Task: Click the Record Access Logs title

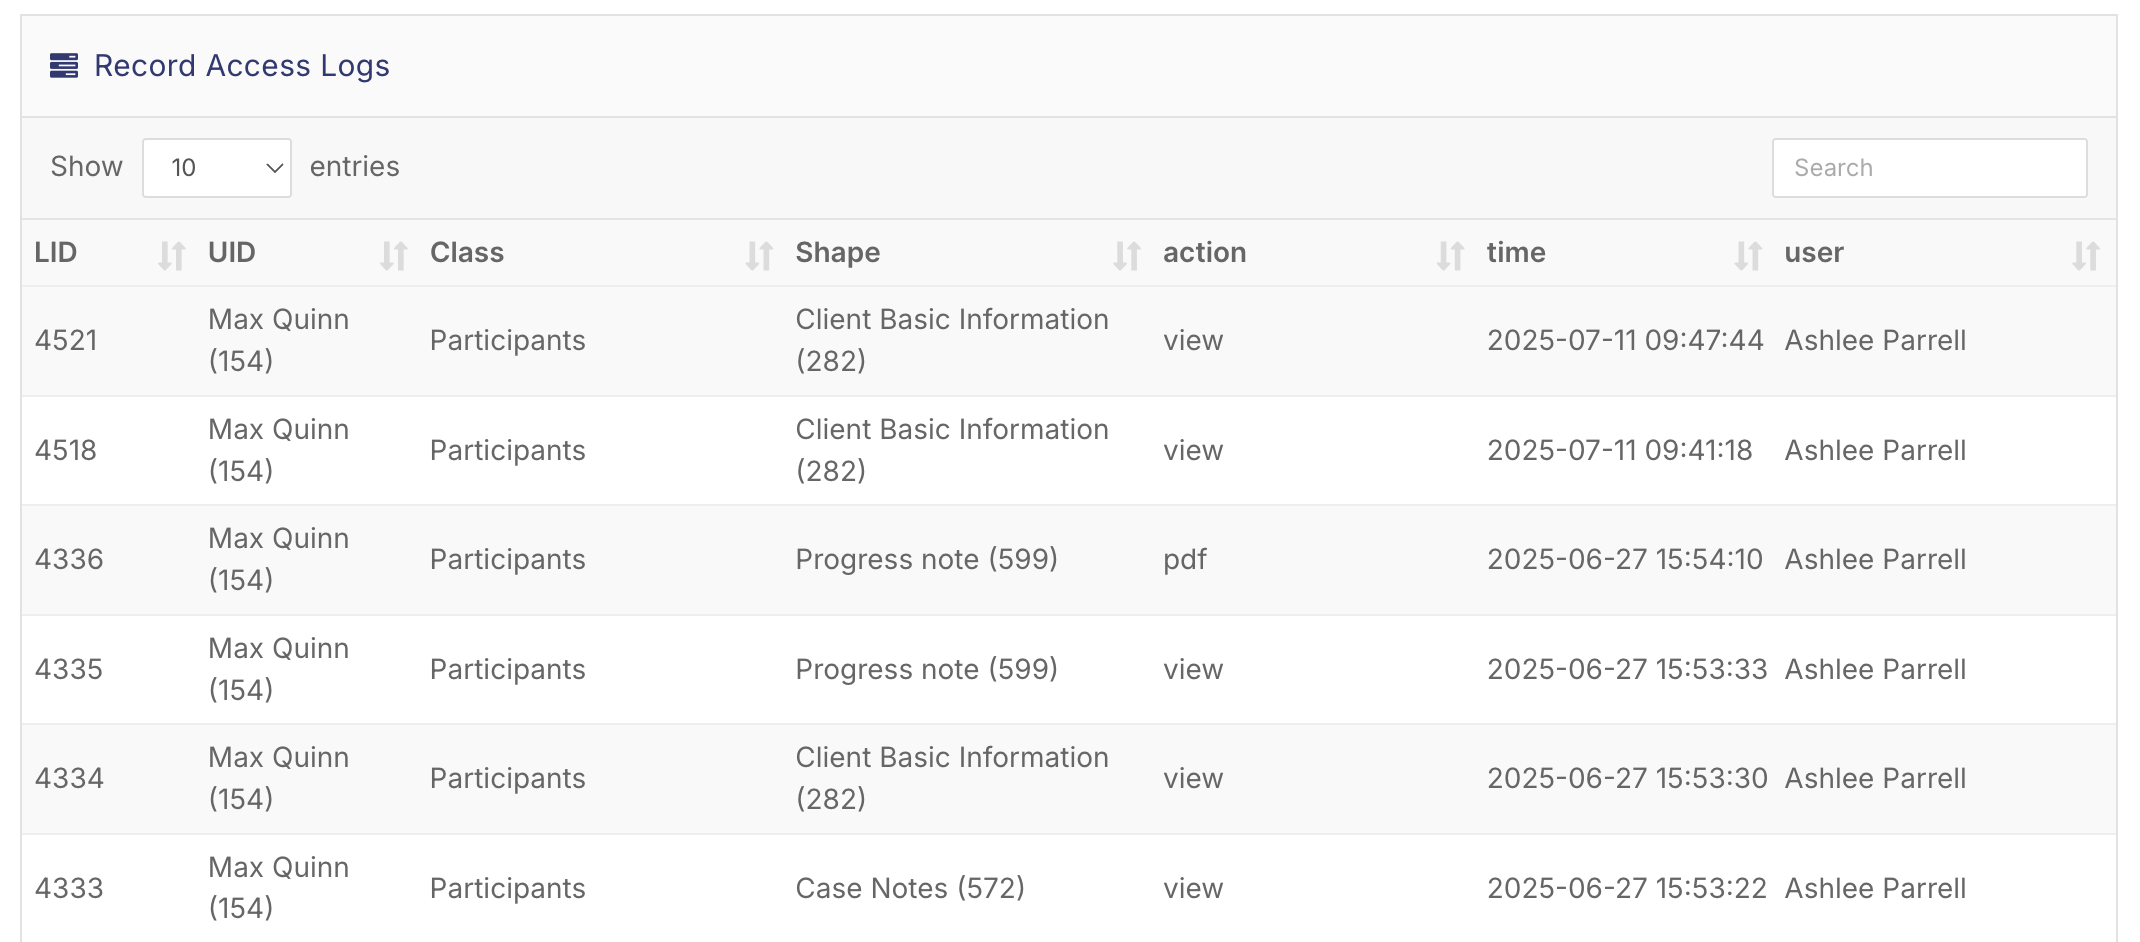Action: [242, 66]
